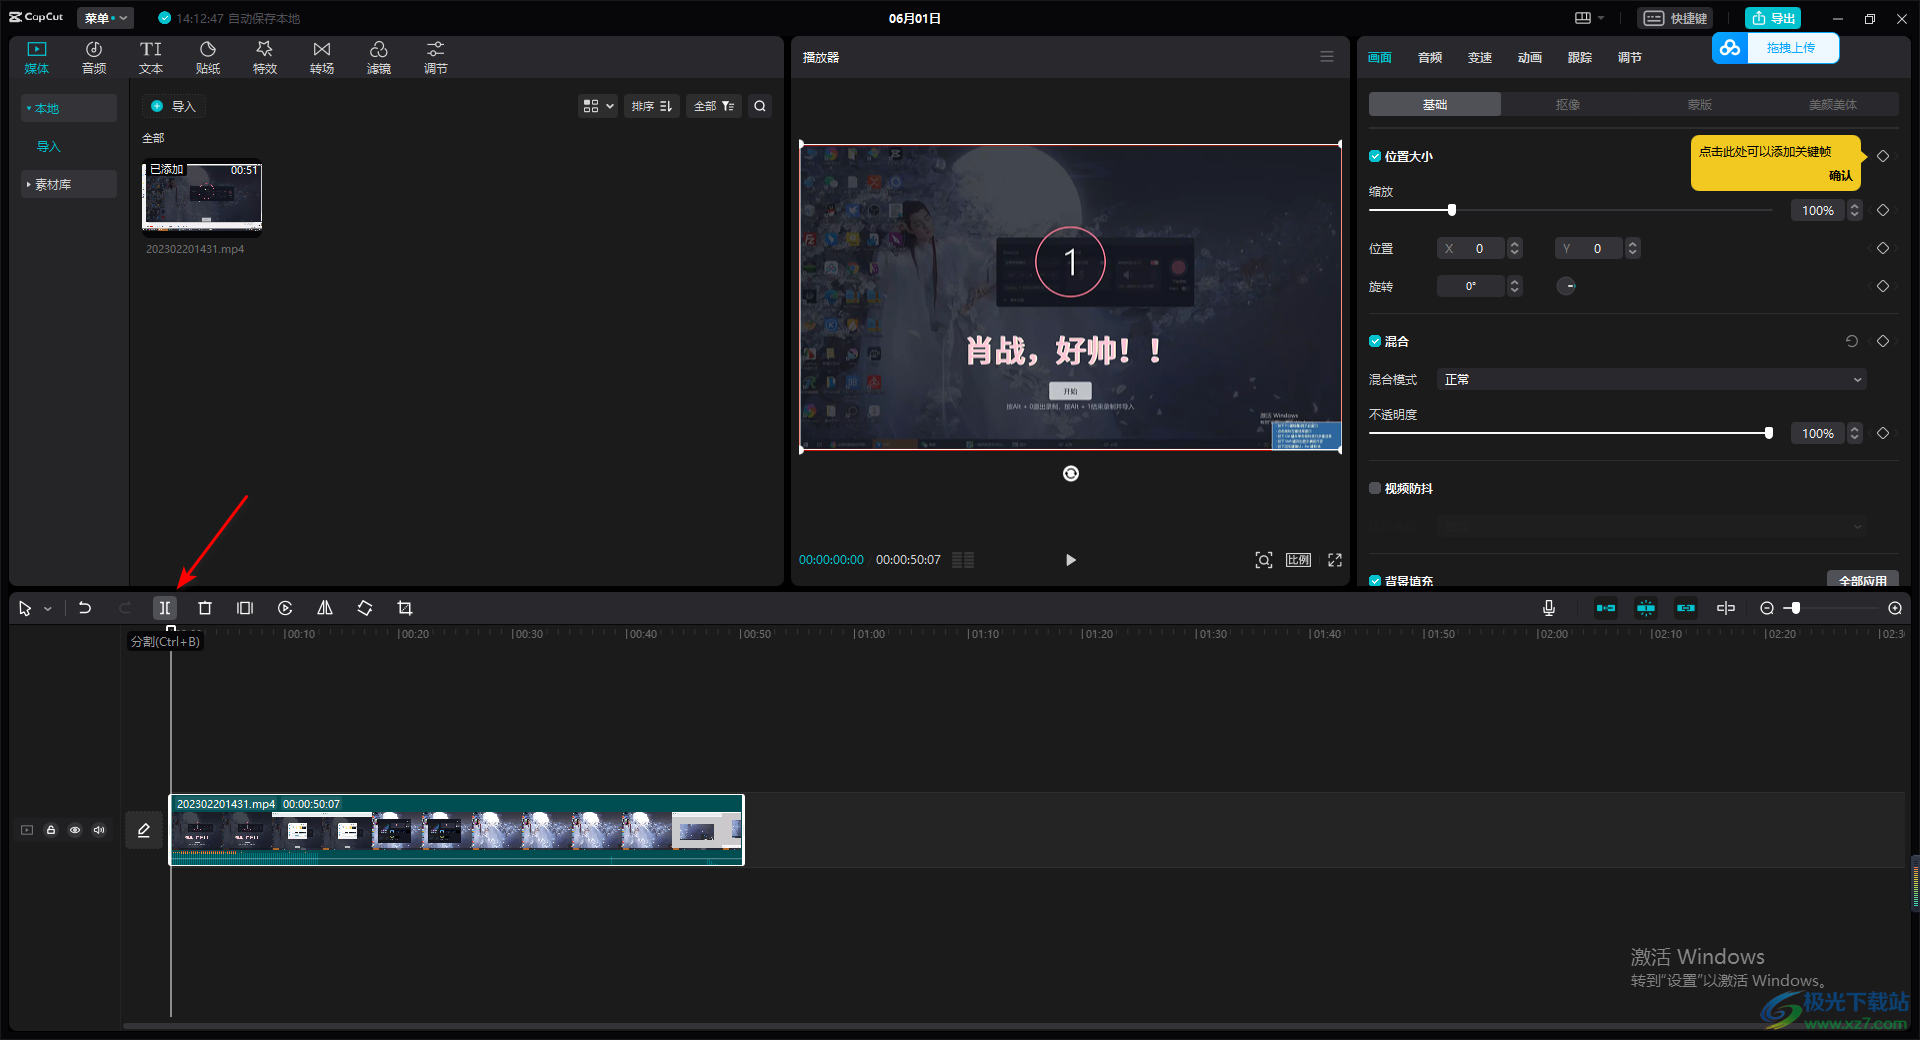The width and height of the screenshot is (1920, 1040).
Task: Open the layout dropdown in title bar
Action: (1589, 18)
